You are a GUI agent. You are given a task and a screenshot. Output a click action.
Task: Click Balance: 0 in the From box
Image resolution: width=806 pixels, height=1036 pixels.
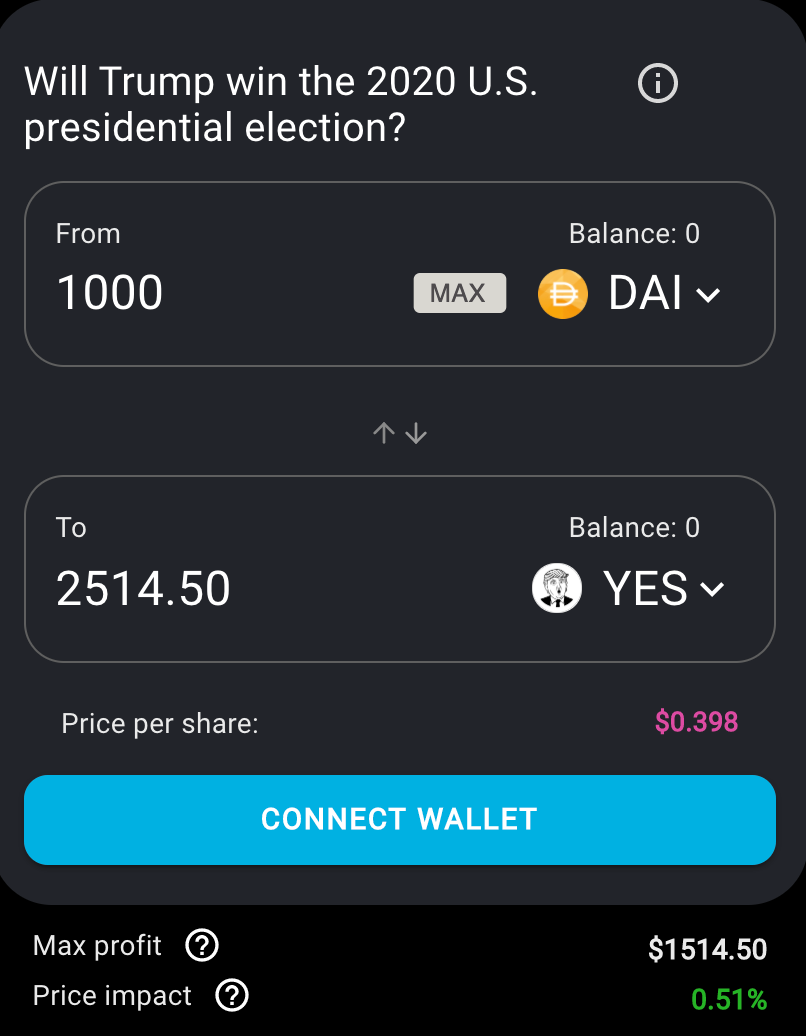click(x=634, y=234)
